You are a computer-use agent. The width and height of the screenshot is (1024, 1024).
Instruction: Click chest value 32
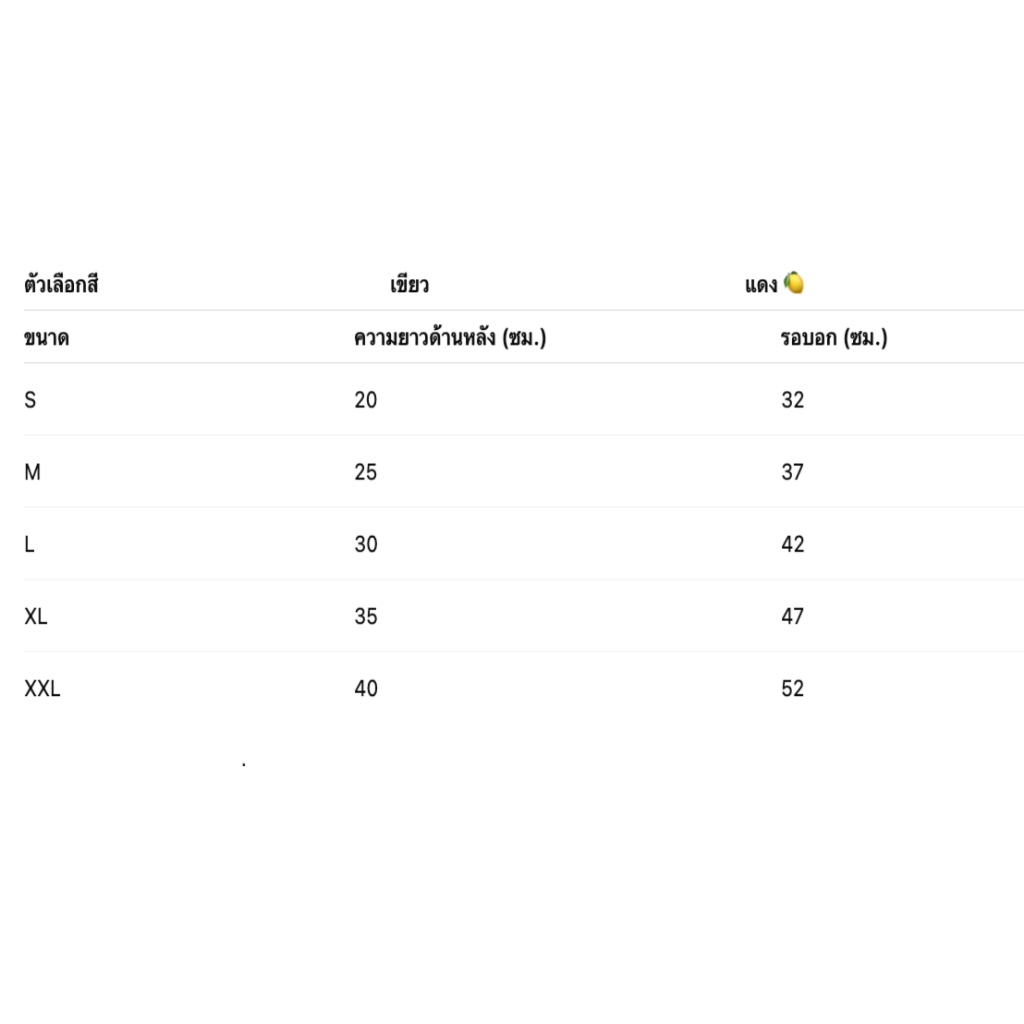(793, 400)
